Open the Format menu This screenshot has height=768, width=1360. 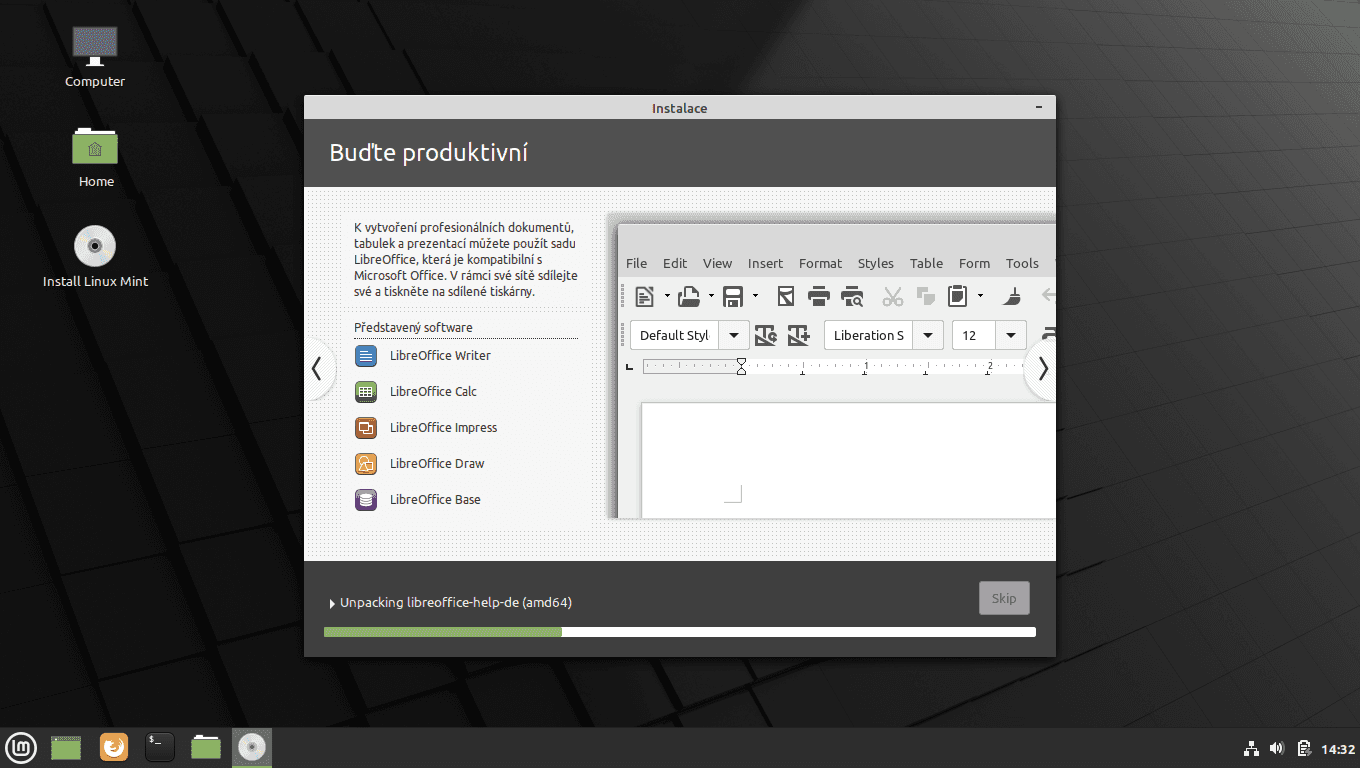[x=820, y=263]
